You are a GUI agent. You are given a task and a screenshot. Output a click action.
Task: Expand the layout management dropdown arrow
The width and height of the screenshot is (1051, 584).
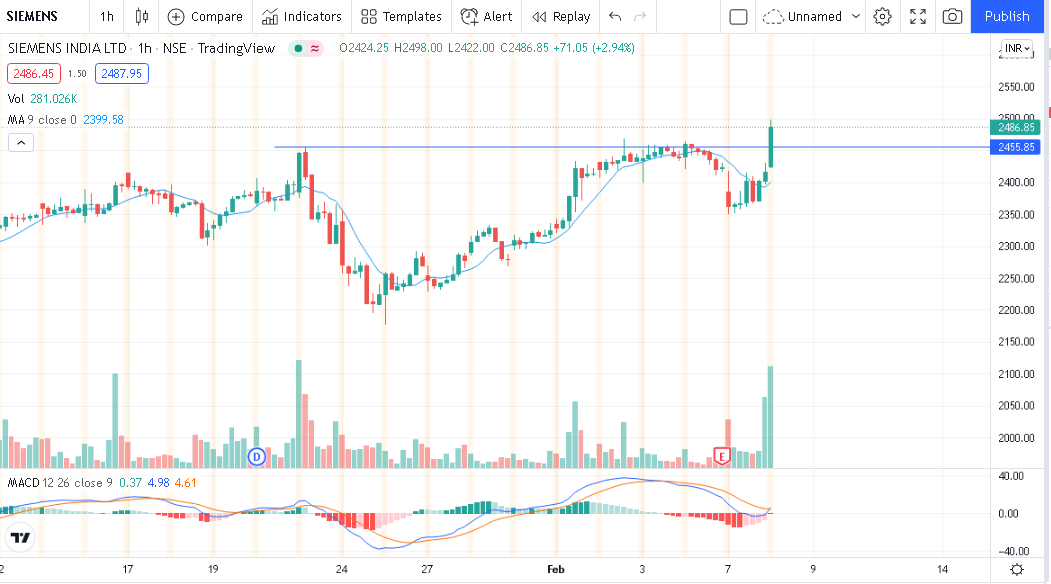855,16
